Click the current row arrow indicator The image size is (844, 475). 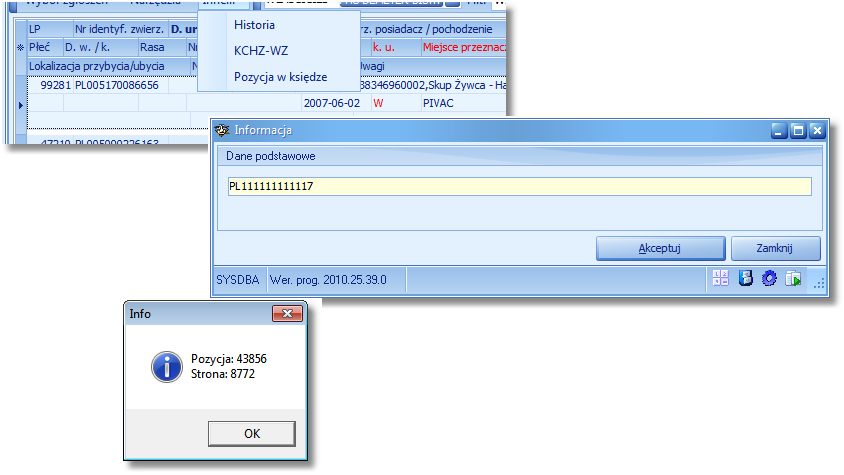20,104
